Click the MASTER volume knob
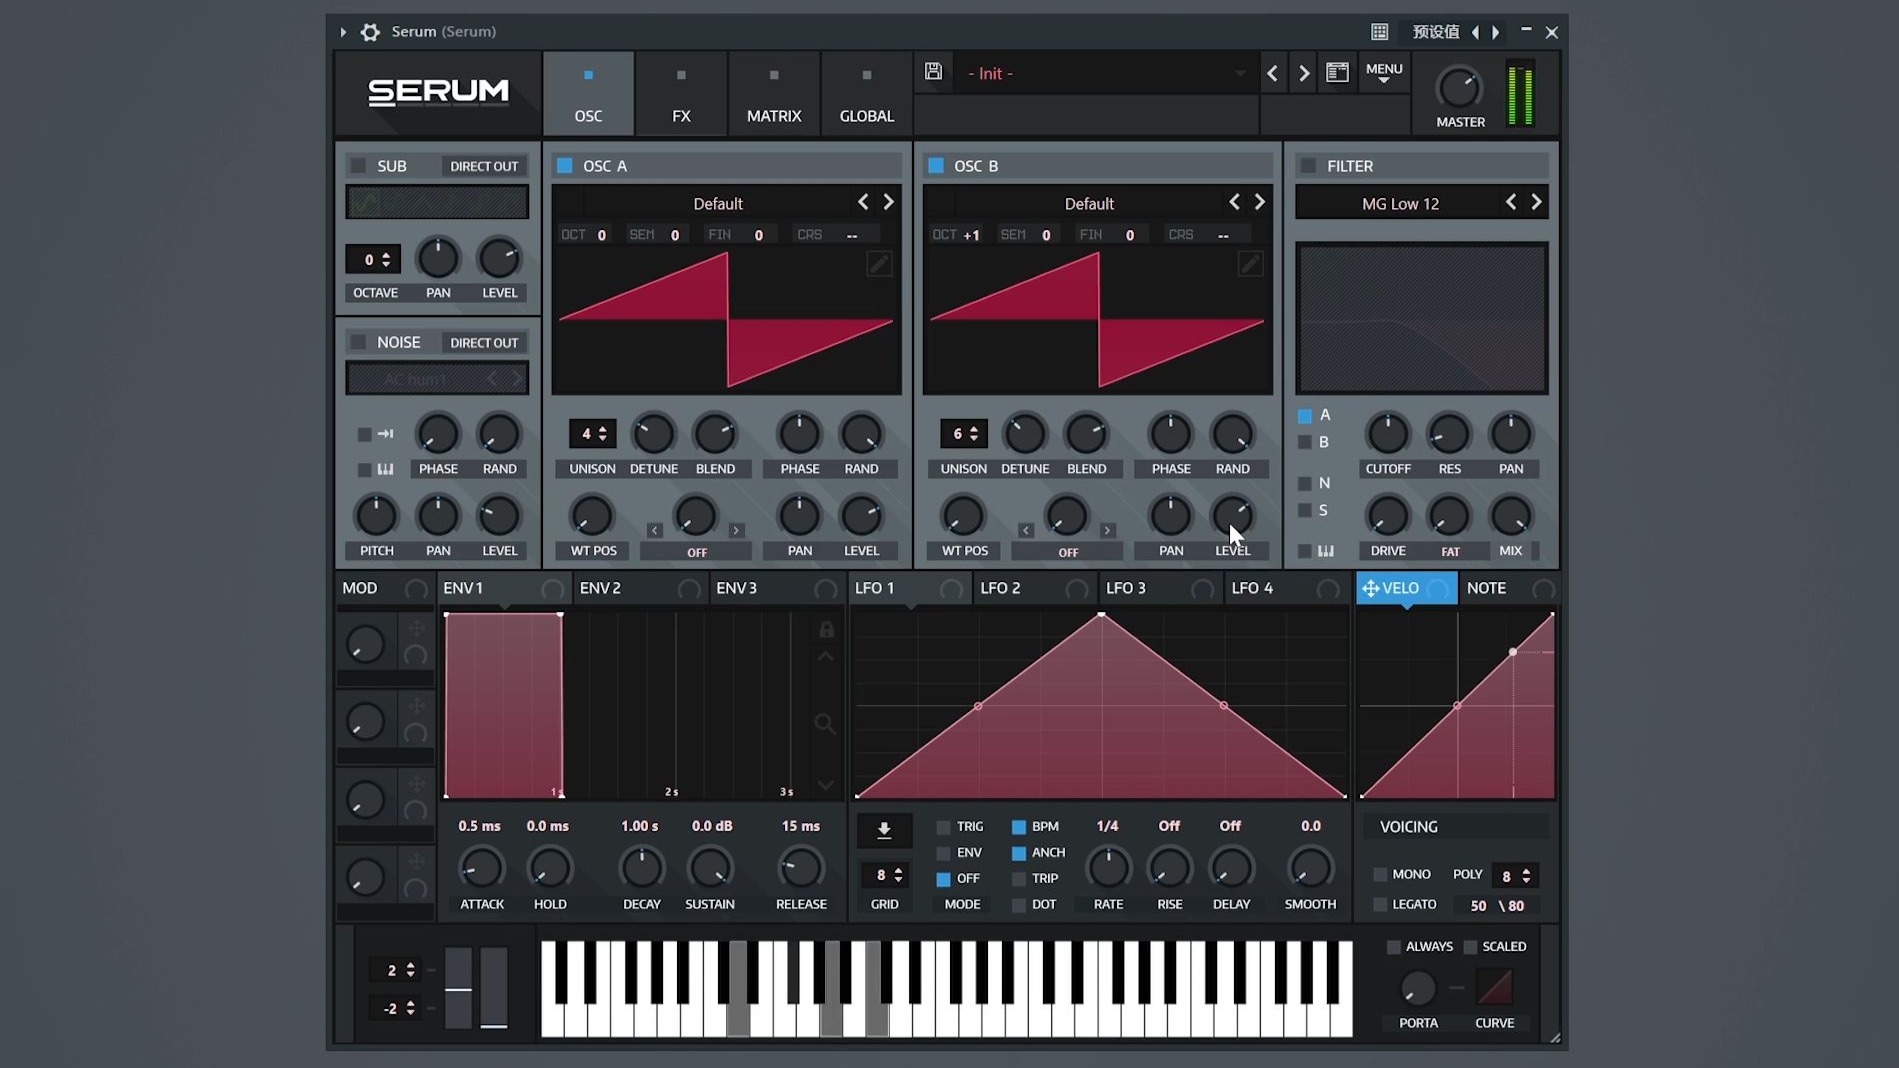1899x1068 pixels. point(1459,89)
